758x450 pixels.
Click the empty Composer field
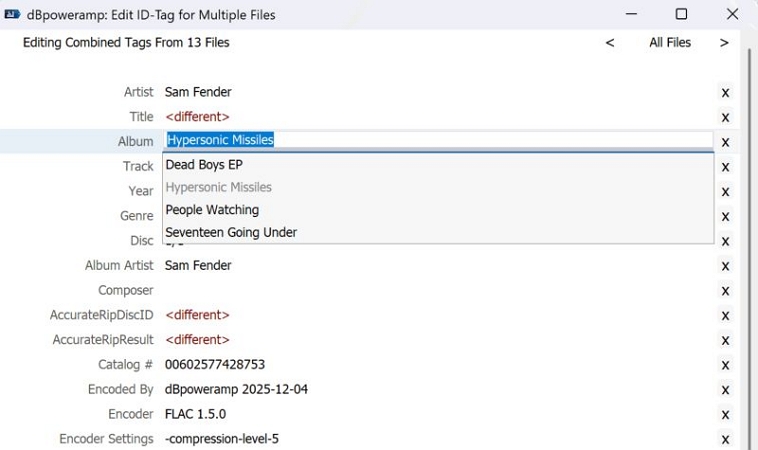[438, 290]
